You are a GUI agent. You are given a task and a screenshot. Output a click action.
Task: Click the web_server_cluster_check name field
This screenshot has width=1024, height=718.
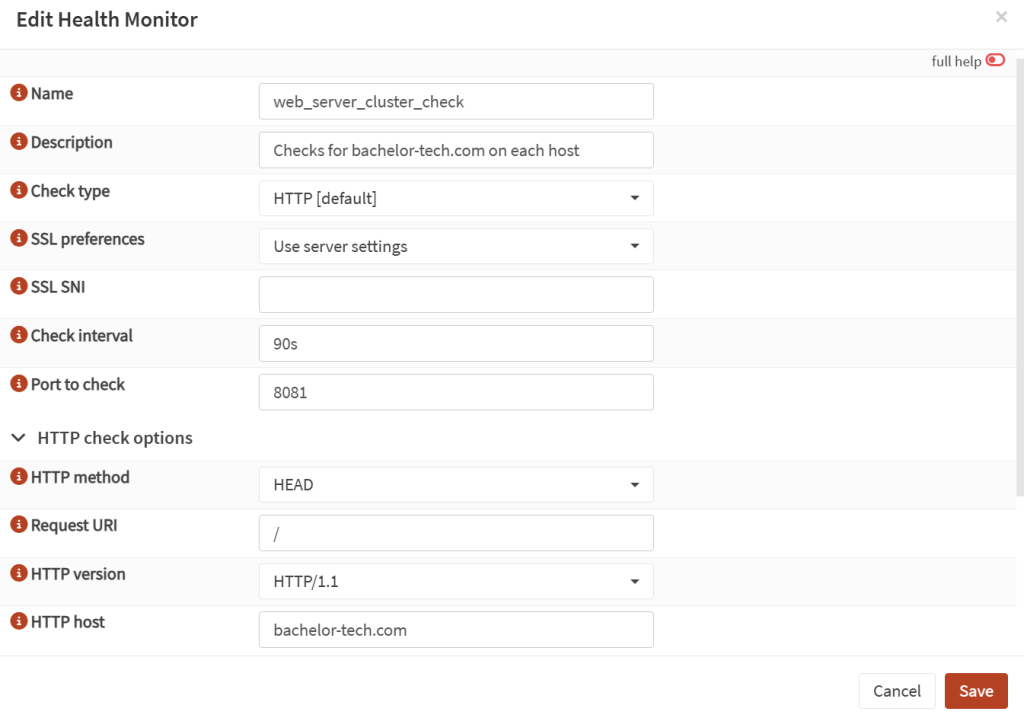tap(456, 101)
